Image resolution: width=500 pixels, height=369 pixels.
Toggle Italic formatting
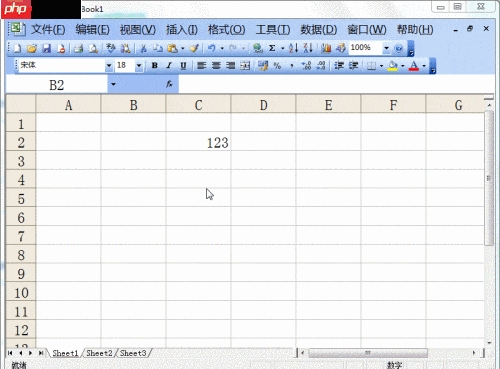(169, 66)
